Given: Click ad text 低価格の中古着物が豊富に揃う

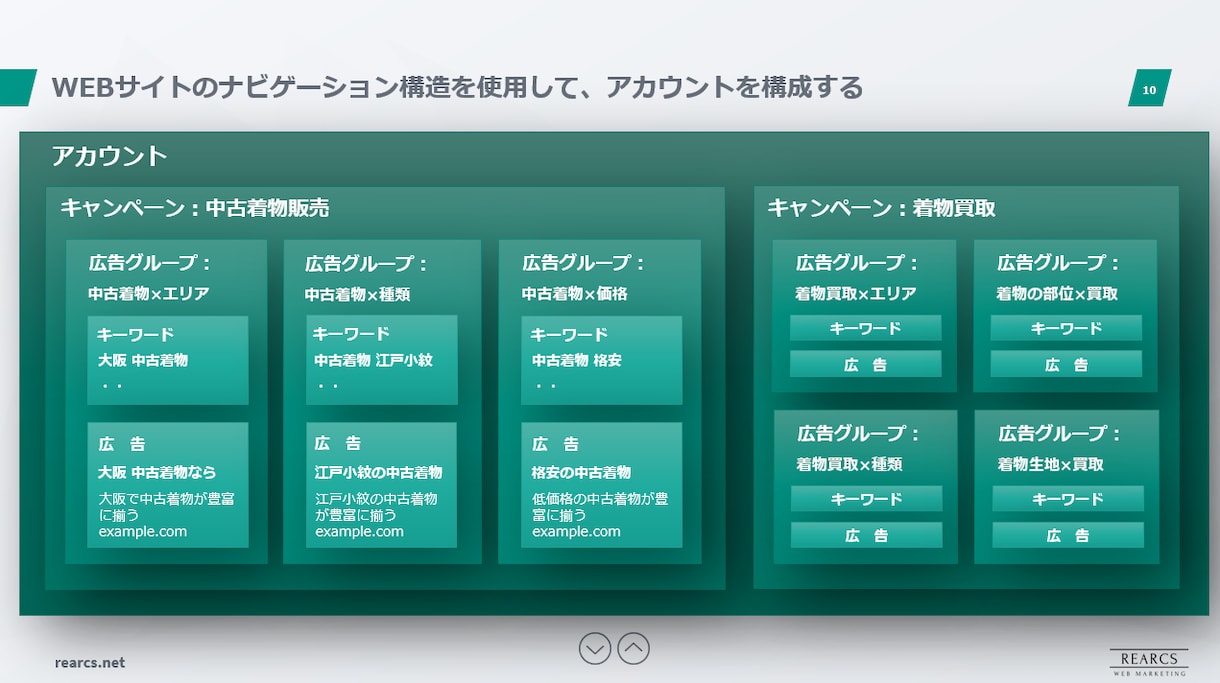Looking at the screenshot, I should pos(600,506).
